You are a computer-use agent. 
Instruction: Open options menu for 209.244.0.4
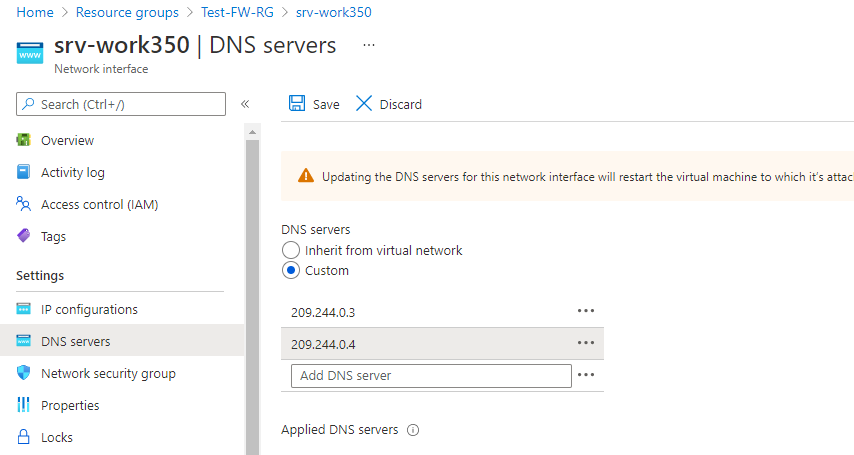(586, 343)
